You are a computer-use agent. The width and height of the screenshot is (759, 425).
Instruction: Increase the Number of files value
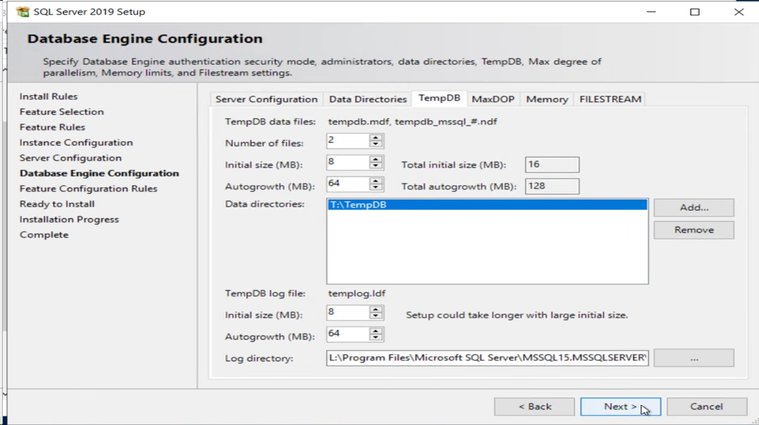(x=376, y=137)
